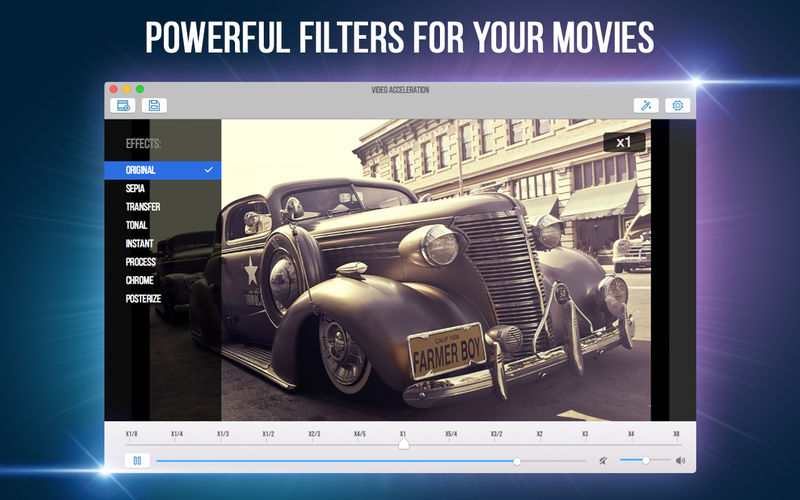This screenshot has width=800, height=500.
Task: Open a video file with the film icon
Action: click(122, 106)
